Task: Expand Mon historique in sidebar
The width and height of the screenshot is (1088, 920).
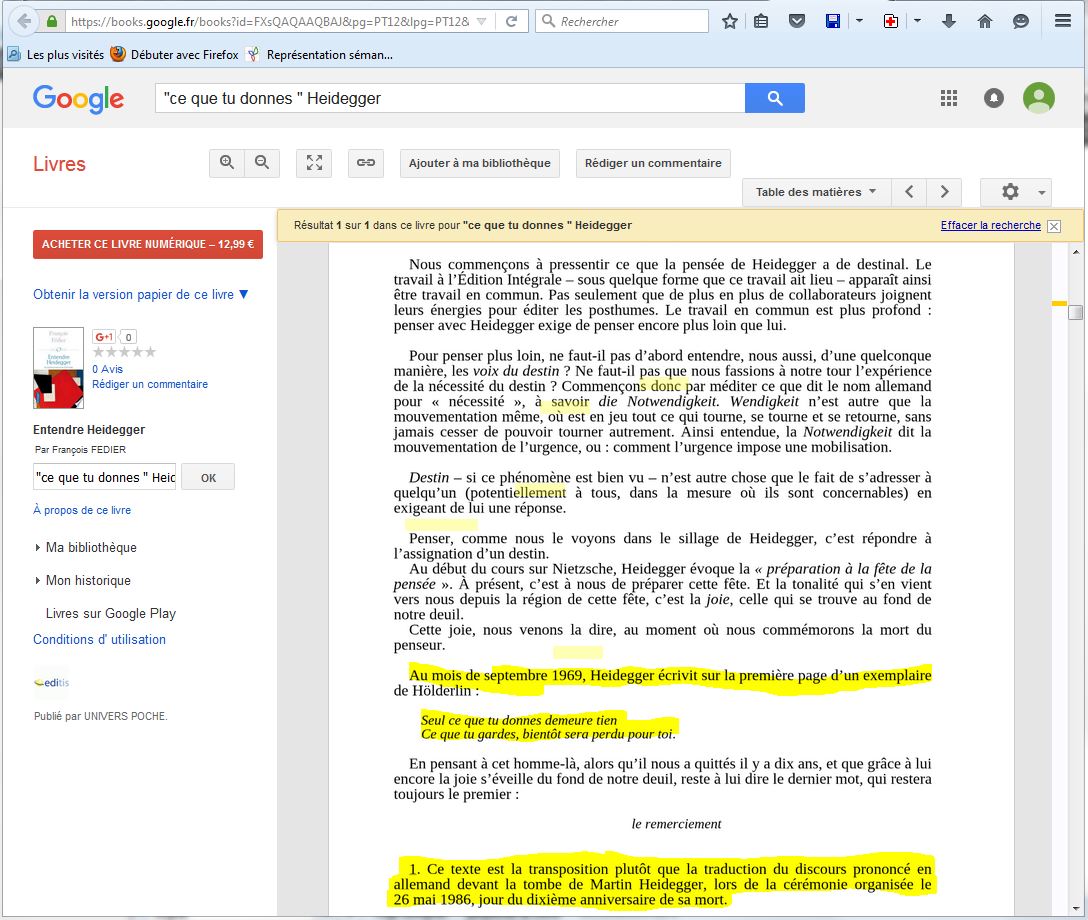Action: [87, 581]
